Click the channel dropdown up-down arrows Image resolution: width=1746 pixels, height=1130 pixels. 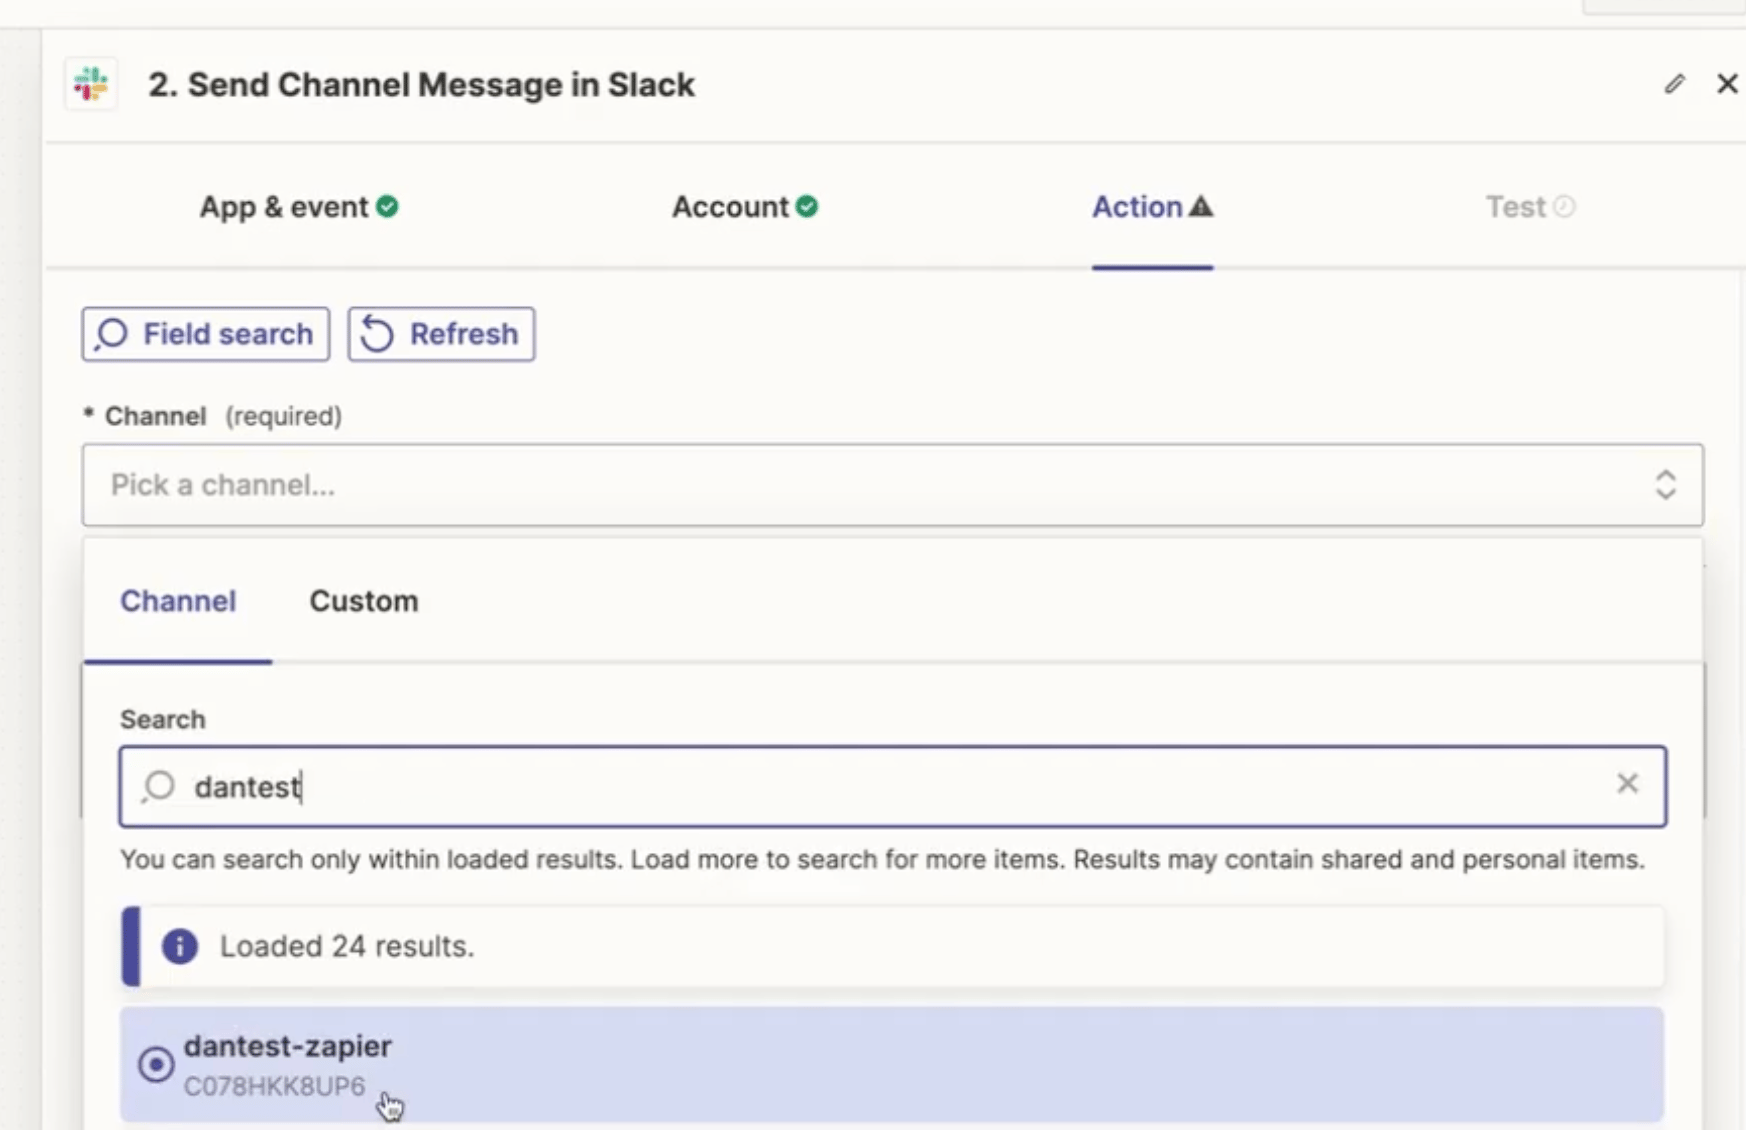tap(1665, 485)
